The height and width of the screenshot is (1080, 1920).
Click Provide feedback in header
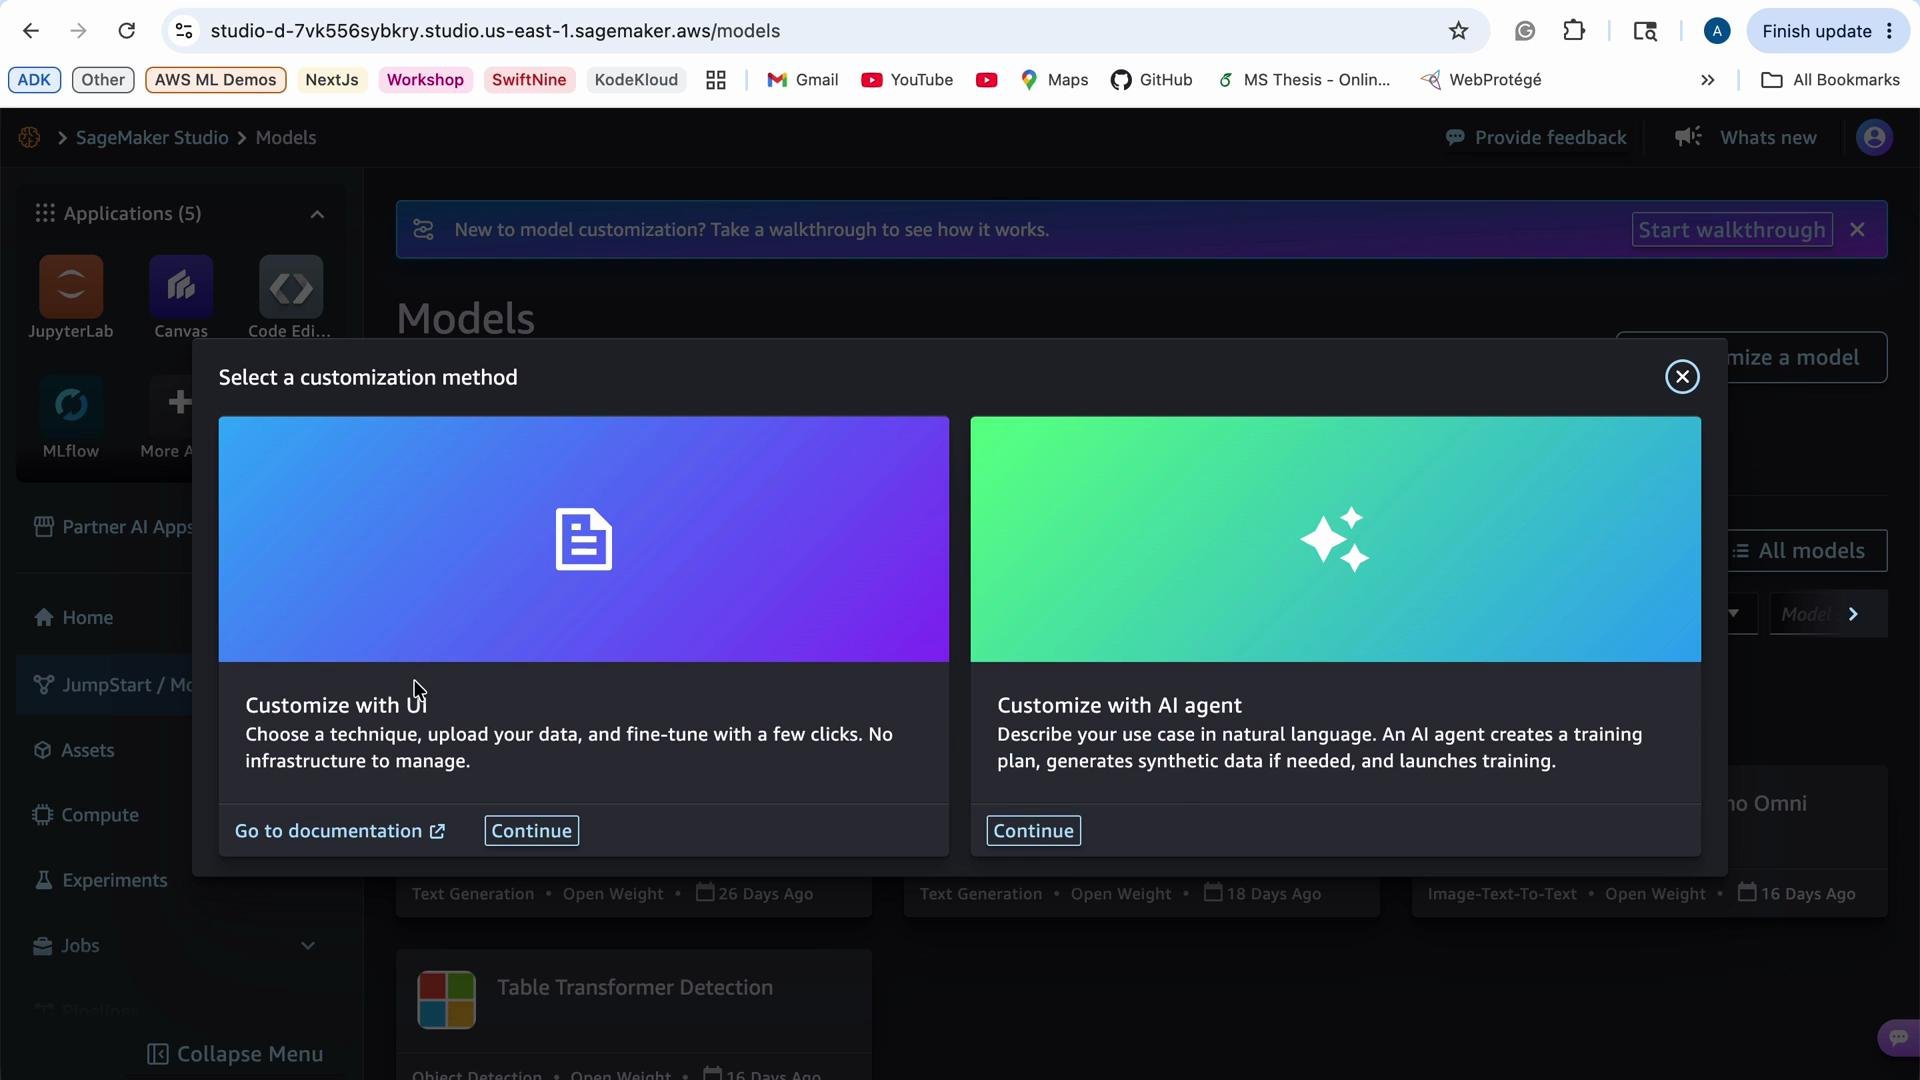click(1536, 138)
